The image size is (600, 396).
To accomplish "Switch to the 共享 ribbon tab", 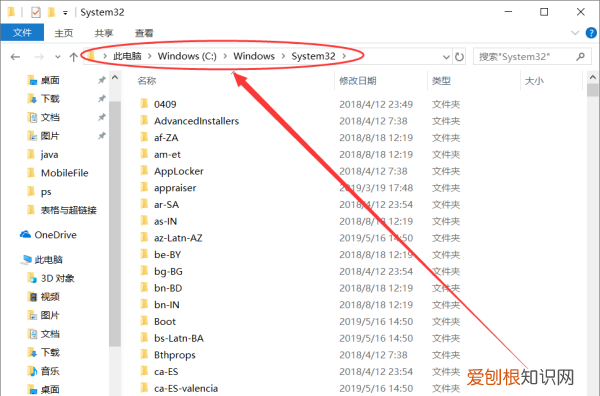I will (104, 33).
